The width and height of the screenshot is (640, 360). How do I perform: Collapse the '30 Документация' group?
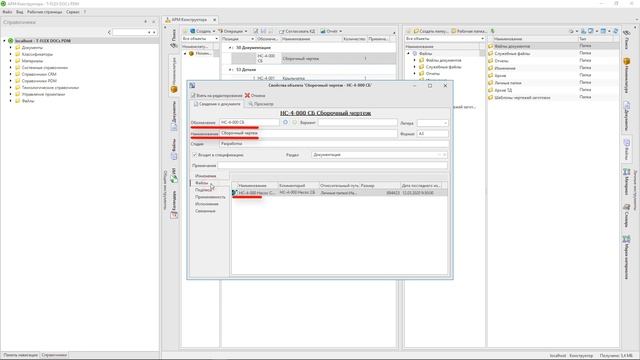tap(231, 48)
